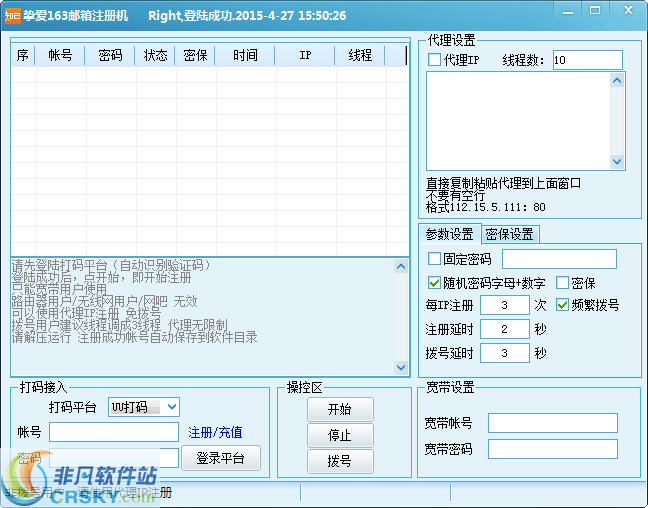Click the 时间 column header

[245, 55]
